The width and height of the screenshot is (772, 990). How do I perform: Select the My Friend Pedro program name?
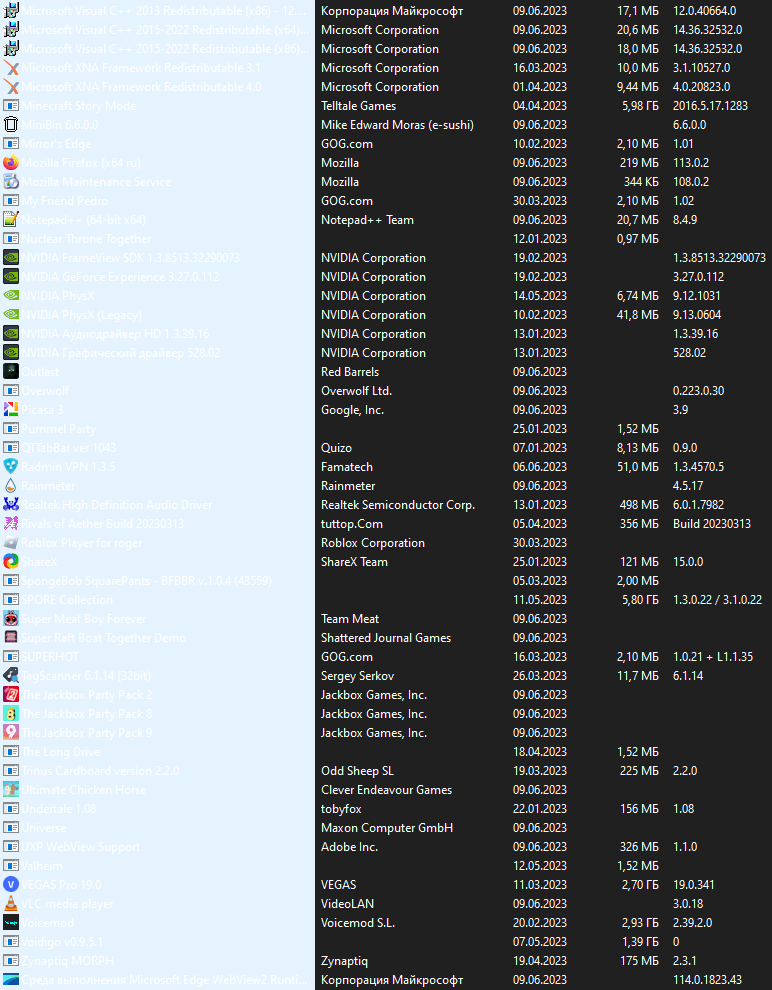tap(64, 201)
